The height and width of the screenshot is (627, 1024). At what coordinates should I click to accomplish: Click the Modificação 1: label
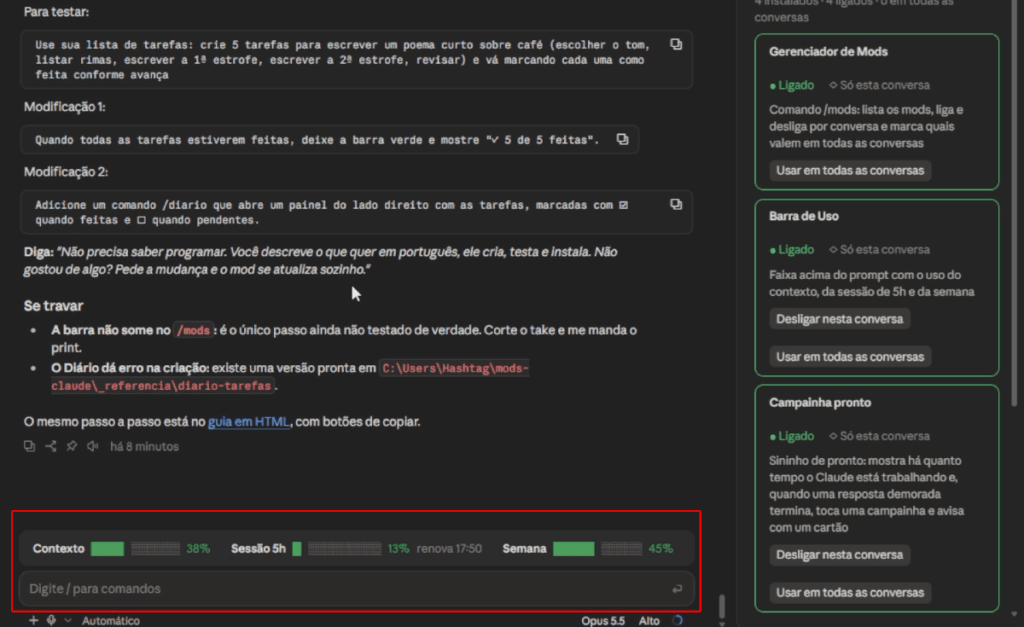[65, 106]
